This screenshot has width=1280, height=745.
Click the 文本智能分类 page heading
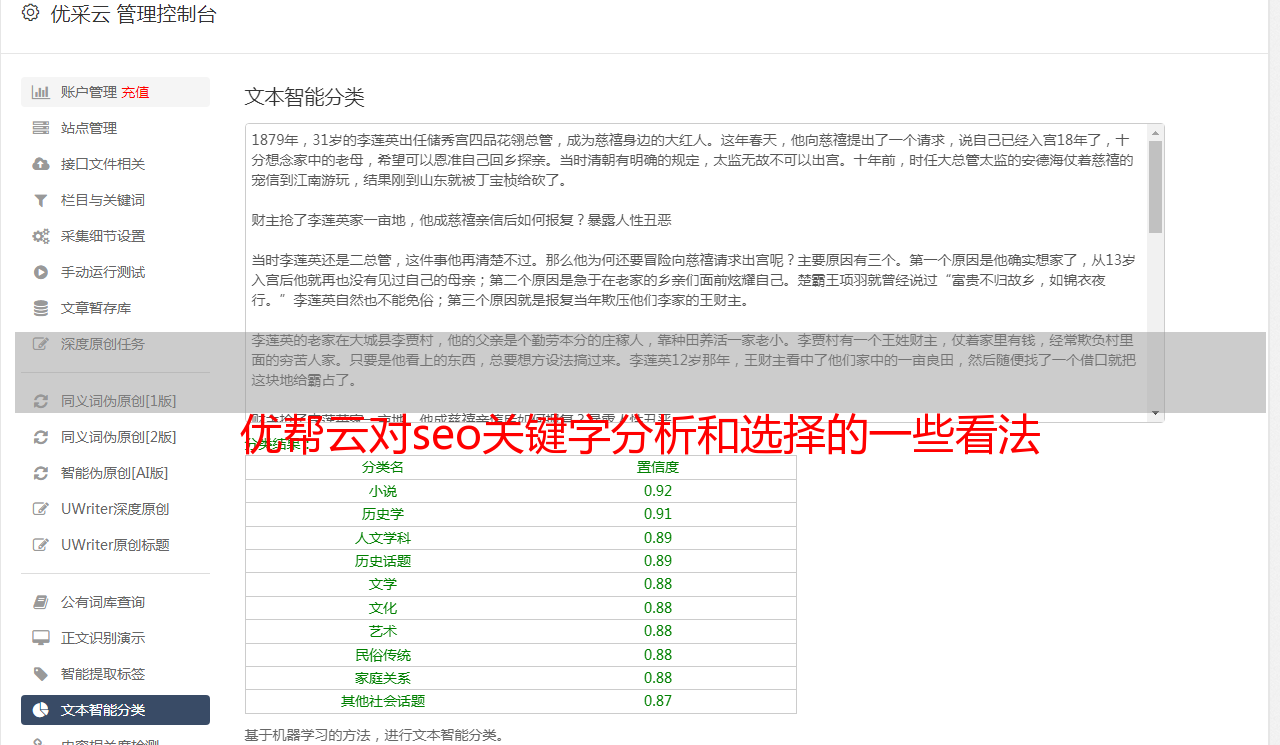(305, 97)
